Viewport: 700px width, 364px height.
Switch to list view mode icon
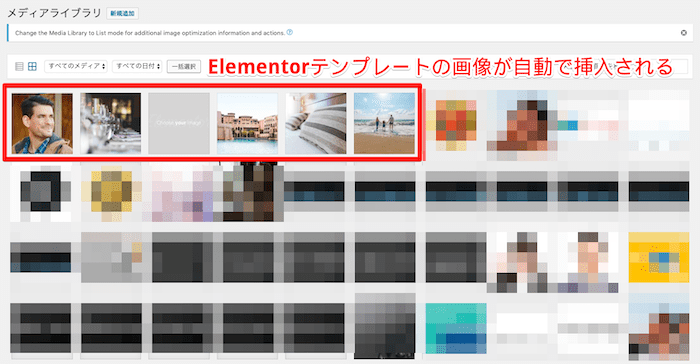[19, 67]
